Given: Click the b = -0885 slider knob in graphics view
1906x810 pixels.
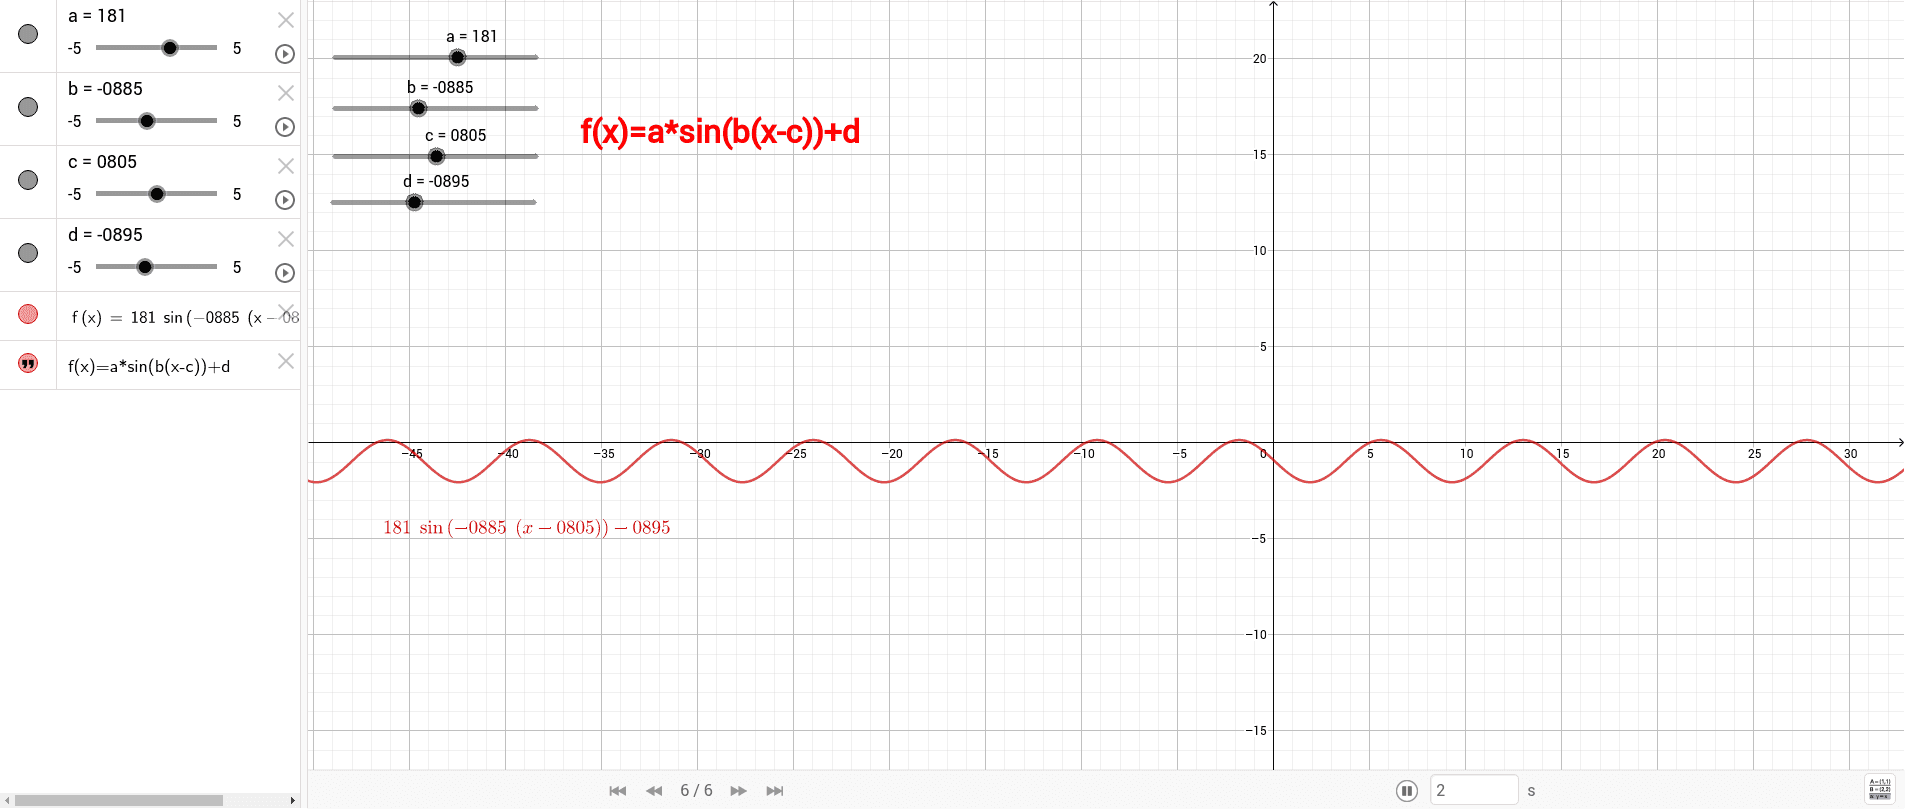Looking at the screenshot, I should (419, 108).
